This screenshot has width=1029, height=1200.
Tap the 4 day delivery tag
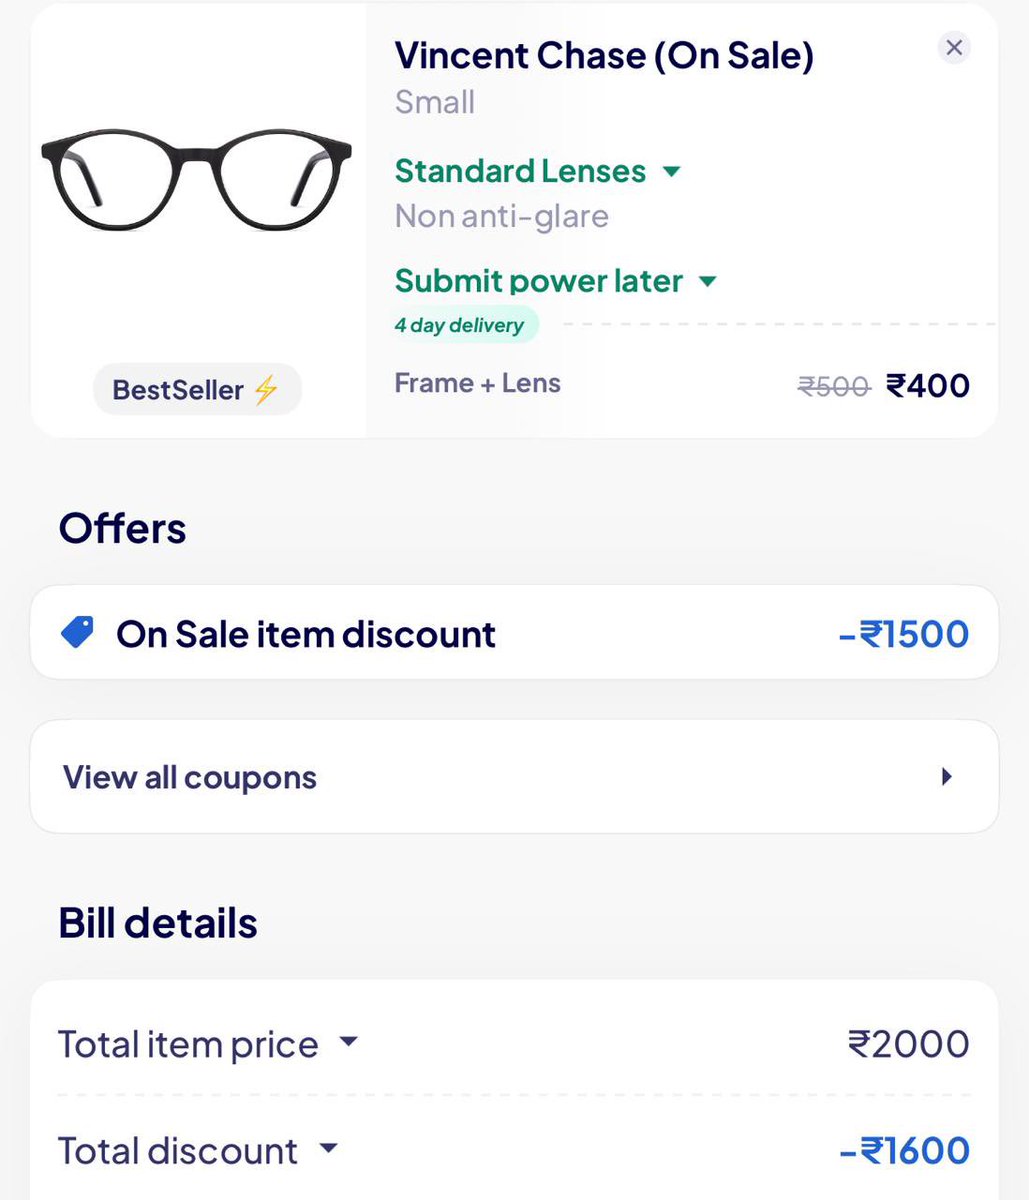pyautogui.click(x=460, y=325)
